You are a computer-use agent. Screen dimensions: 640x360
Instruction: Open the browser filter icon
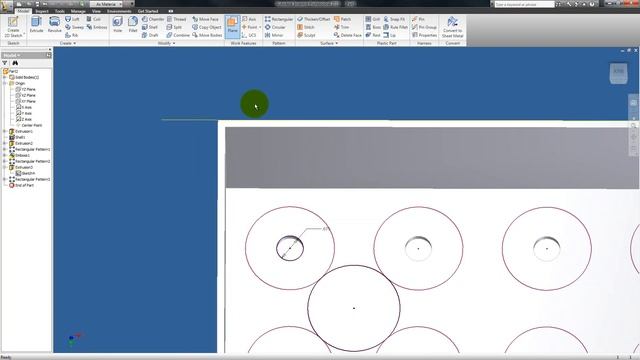click(5, 63)
